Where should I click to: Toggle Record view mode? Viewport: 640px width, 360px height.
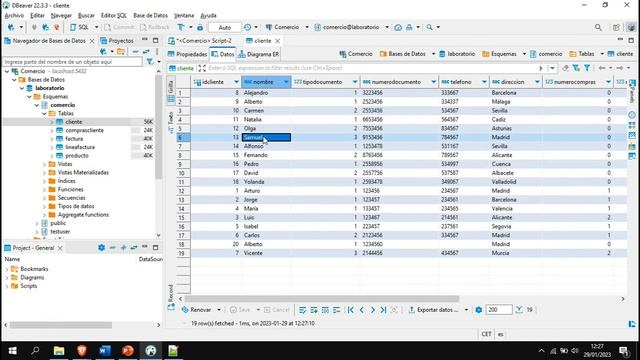[x=171, y=297]
